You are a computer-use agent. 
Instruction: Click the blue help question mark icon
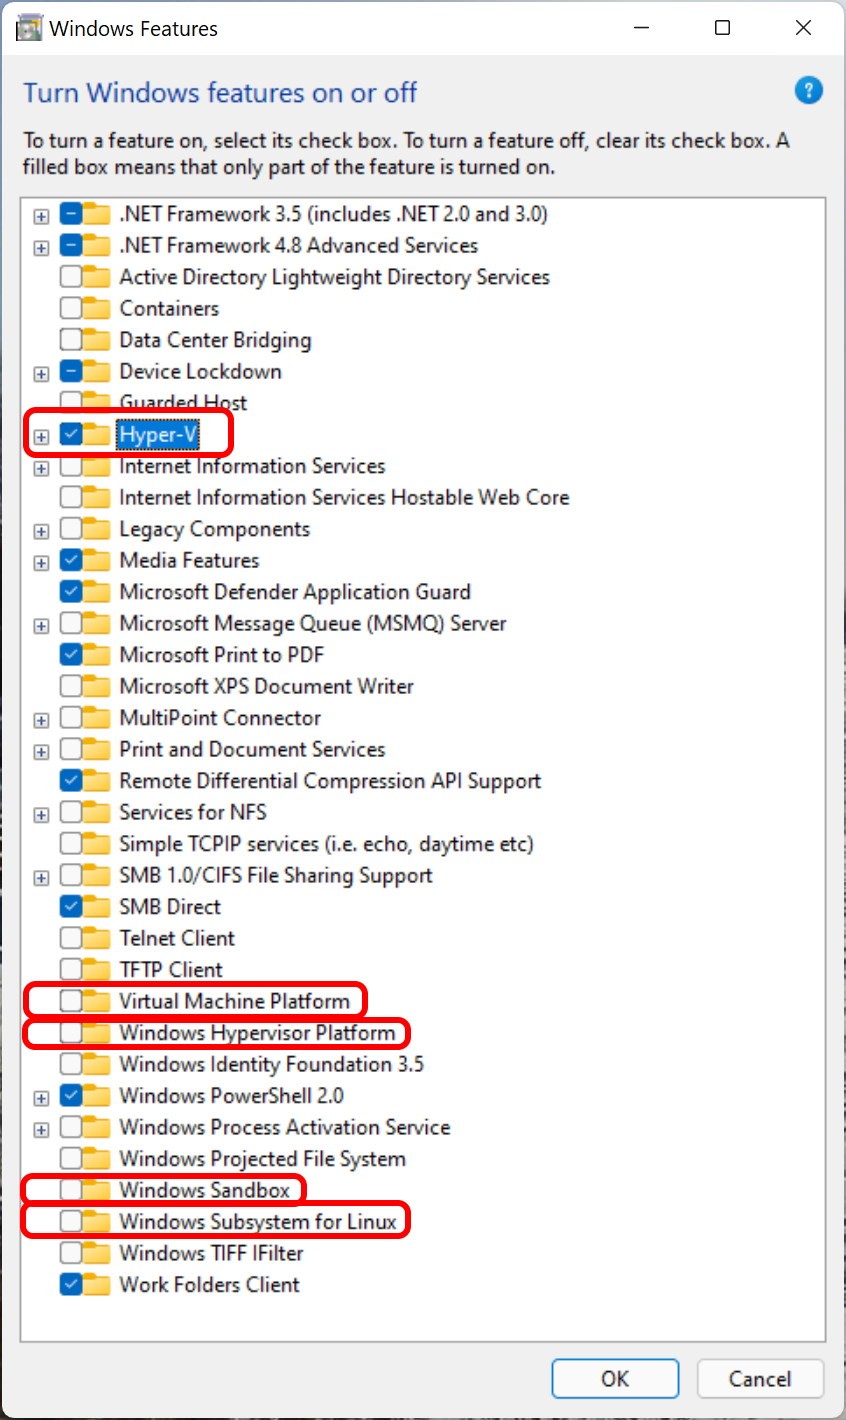808,91
